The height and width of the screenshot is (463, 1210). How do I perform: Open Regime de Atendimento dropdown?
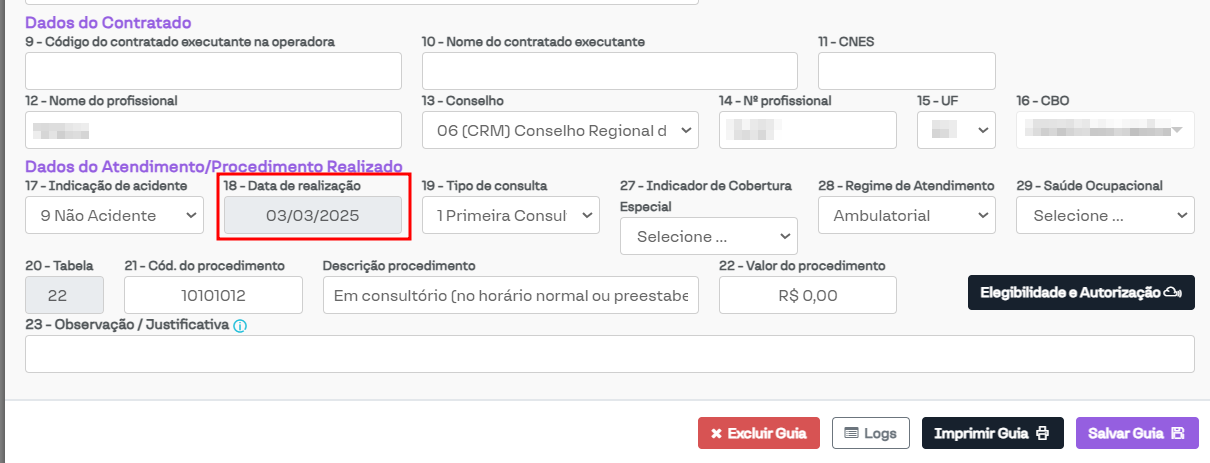point(907,215)
